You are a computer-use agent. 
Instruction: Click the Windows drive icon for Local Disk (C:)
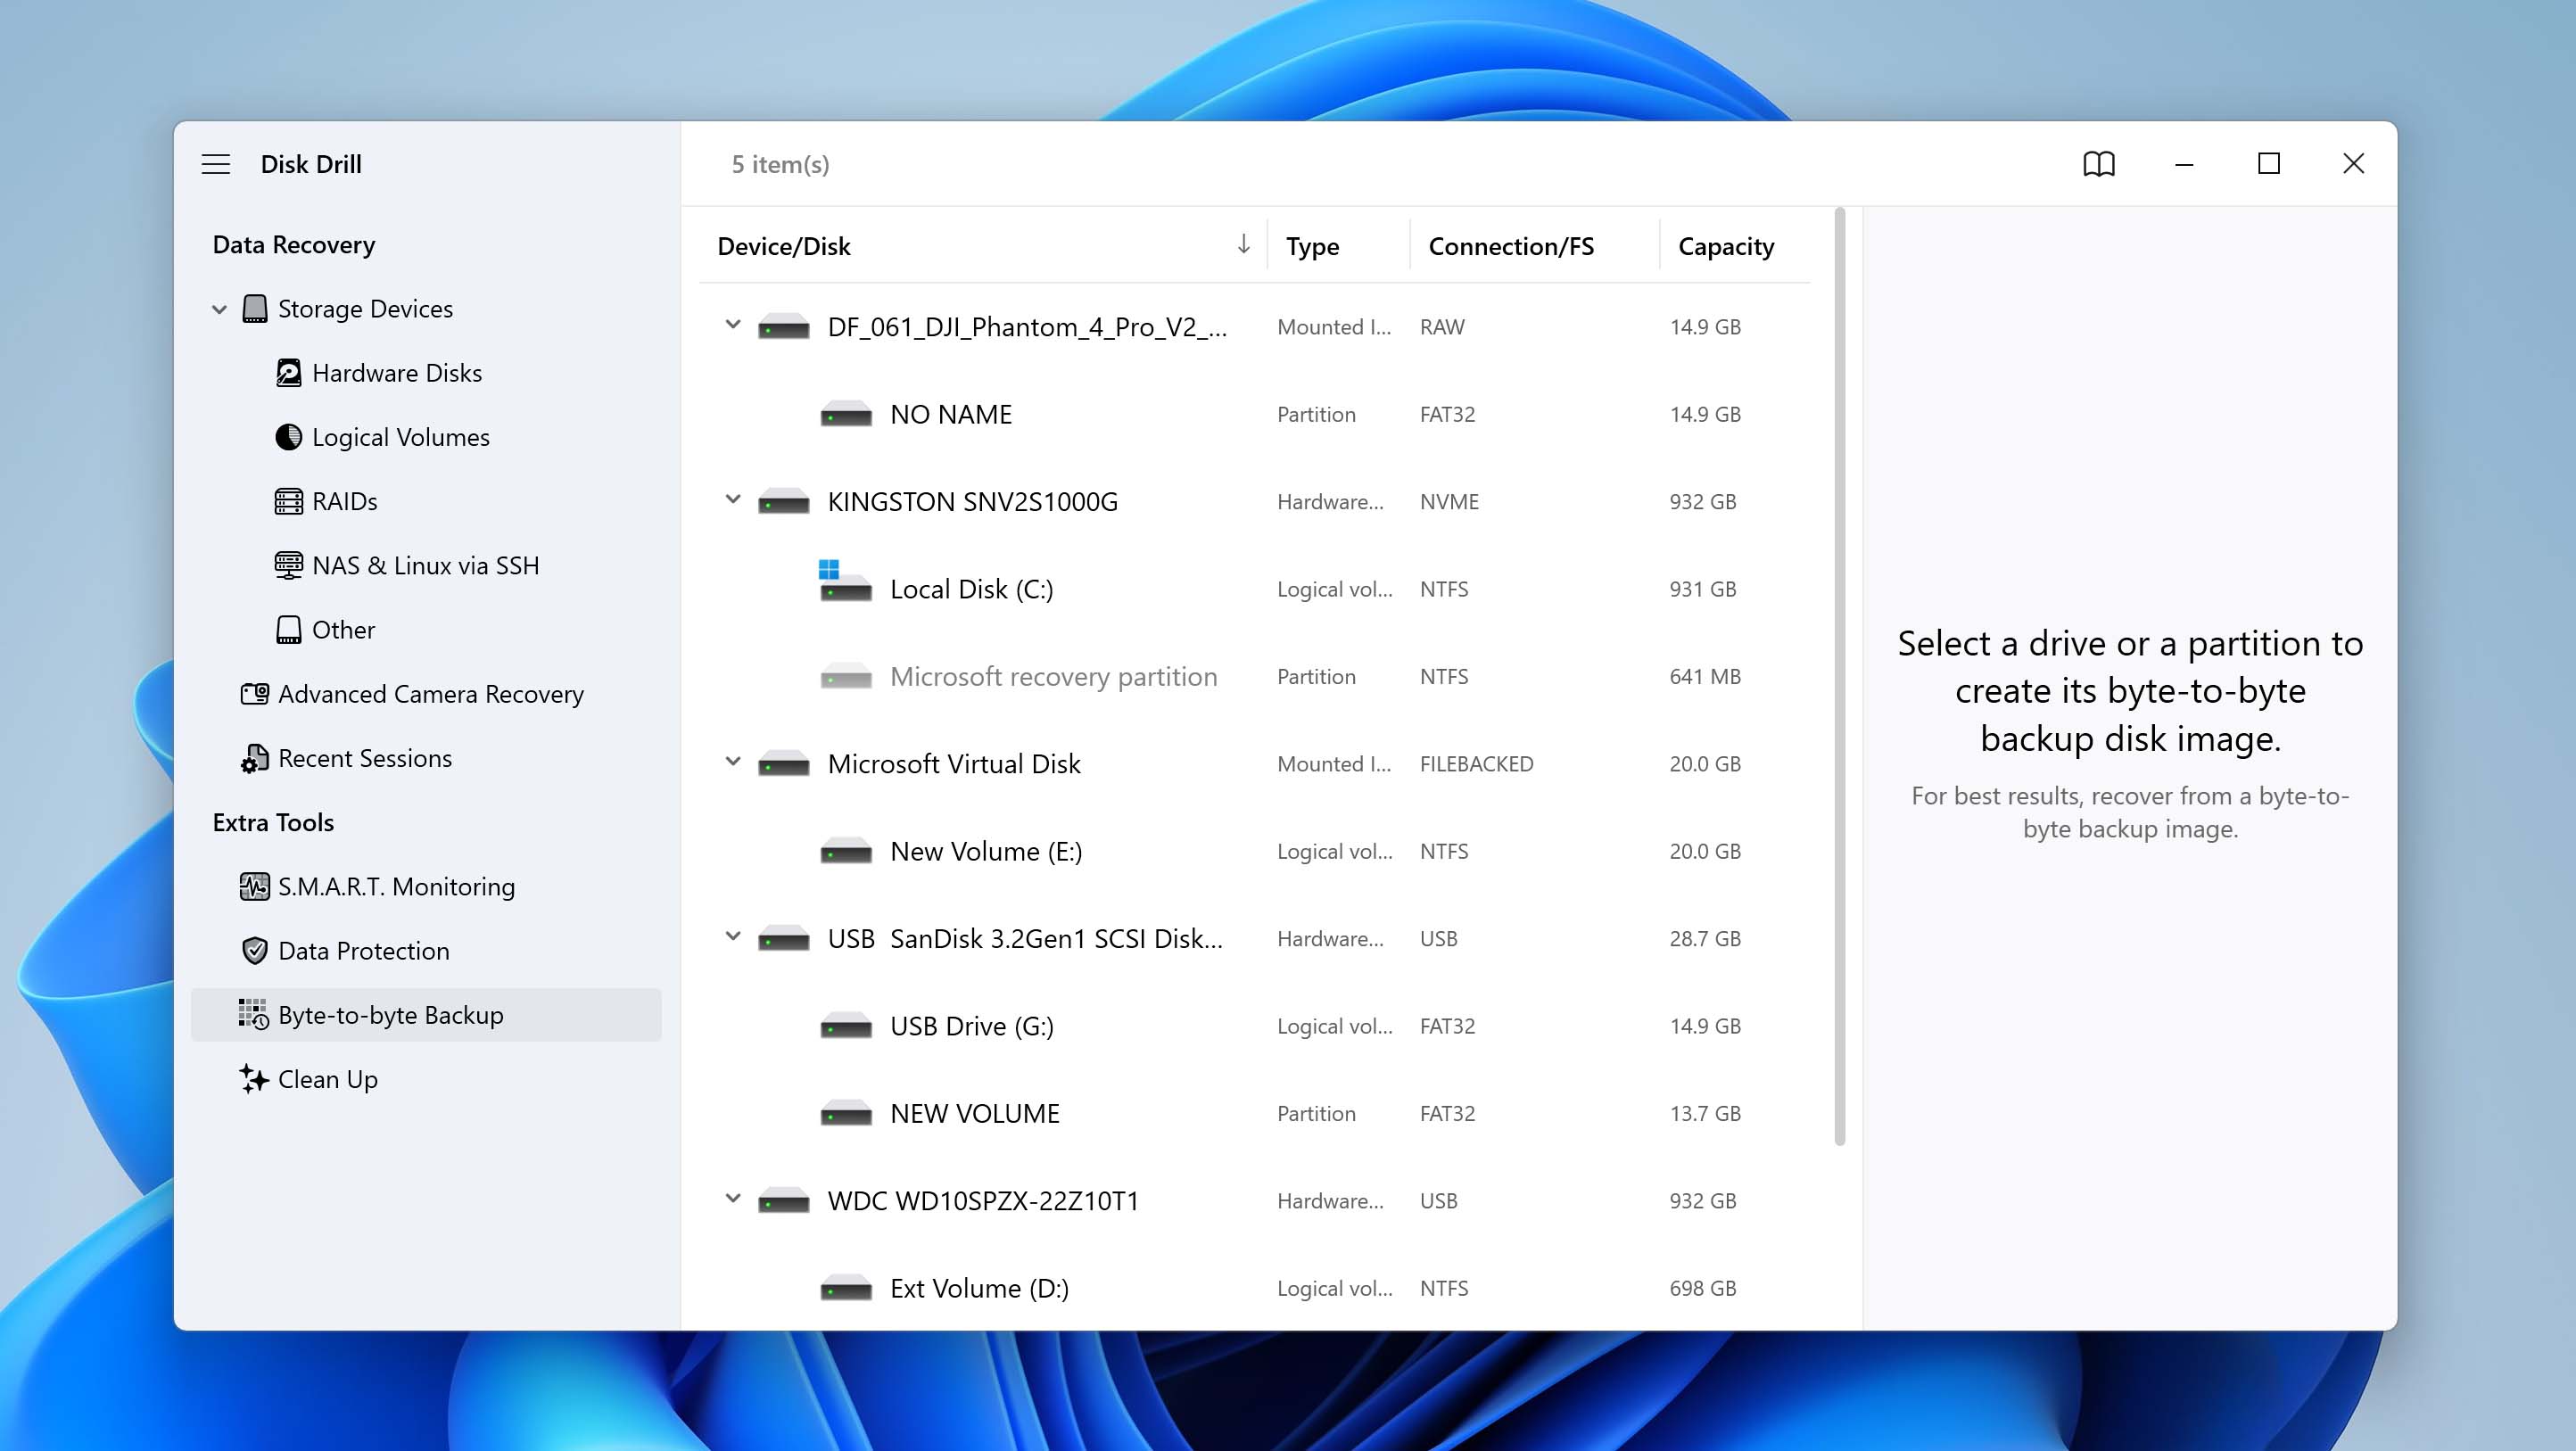click(x=845, y=581)
